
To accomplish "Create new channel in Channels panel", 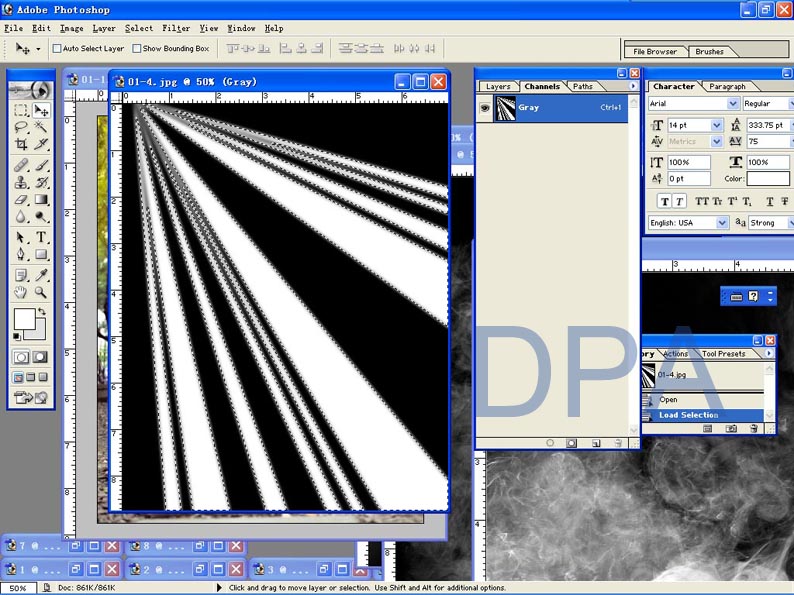I will click(596, 443).
